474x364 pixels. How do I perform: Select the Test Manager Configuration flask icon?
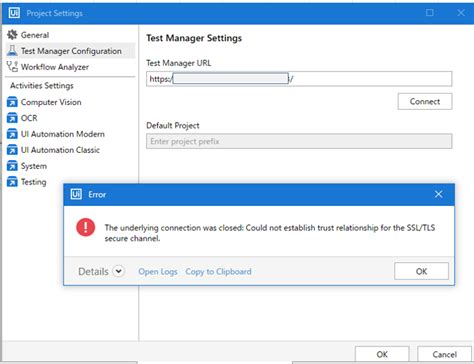click(12, 51)
